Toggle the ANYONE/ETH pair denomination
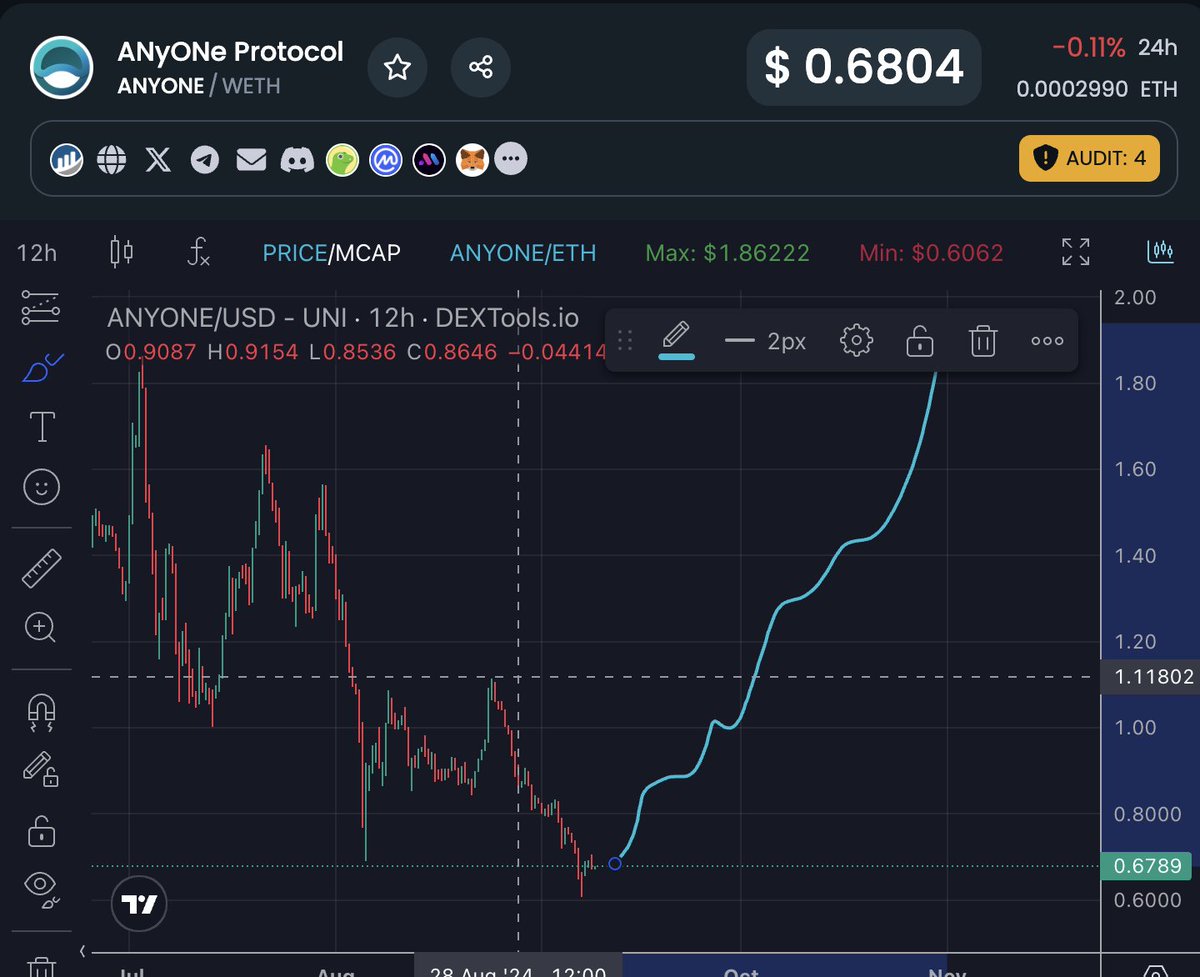Viewport: 1200px width, 977px height. 523,253
